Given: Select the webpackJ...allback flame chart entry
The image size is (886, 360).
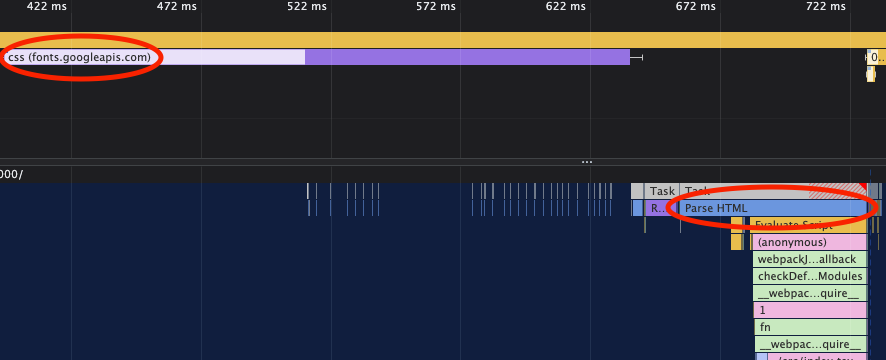Looking at the screenshot, I should click(x=810, y=259).
